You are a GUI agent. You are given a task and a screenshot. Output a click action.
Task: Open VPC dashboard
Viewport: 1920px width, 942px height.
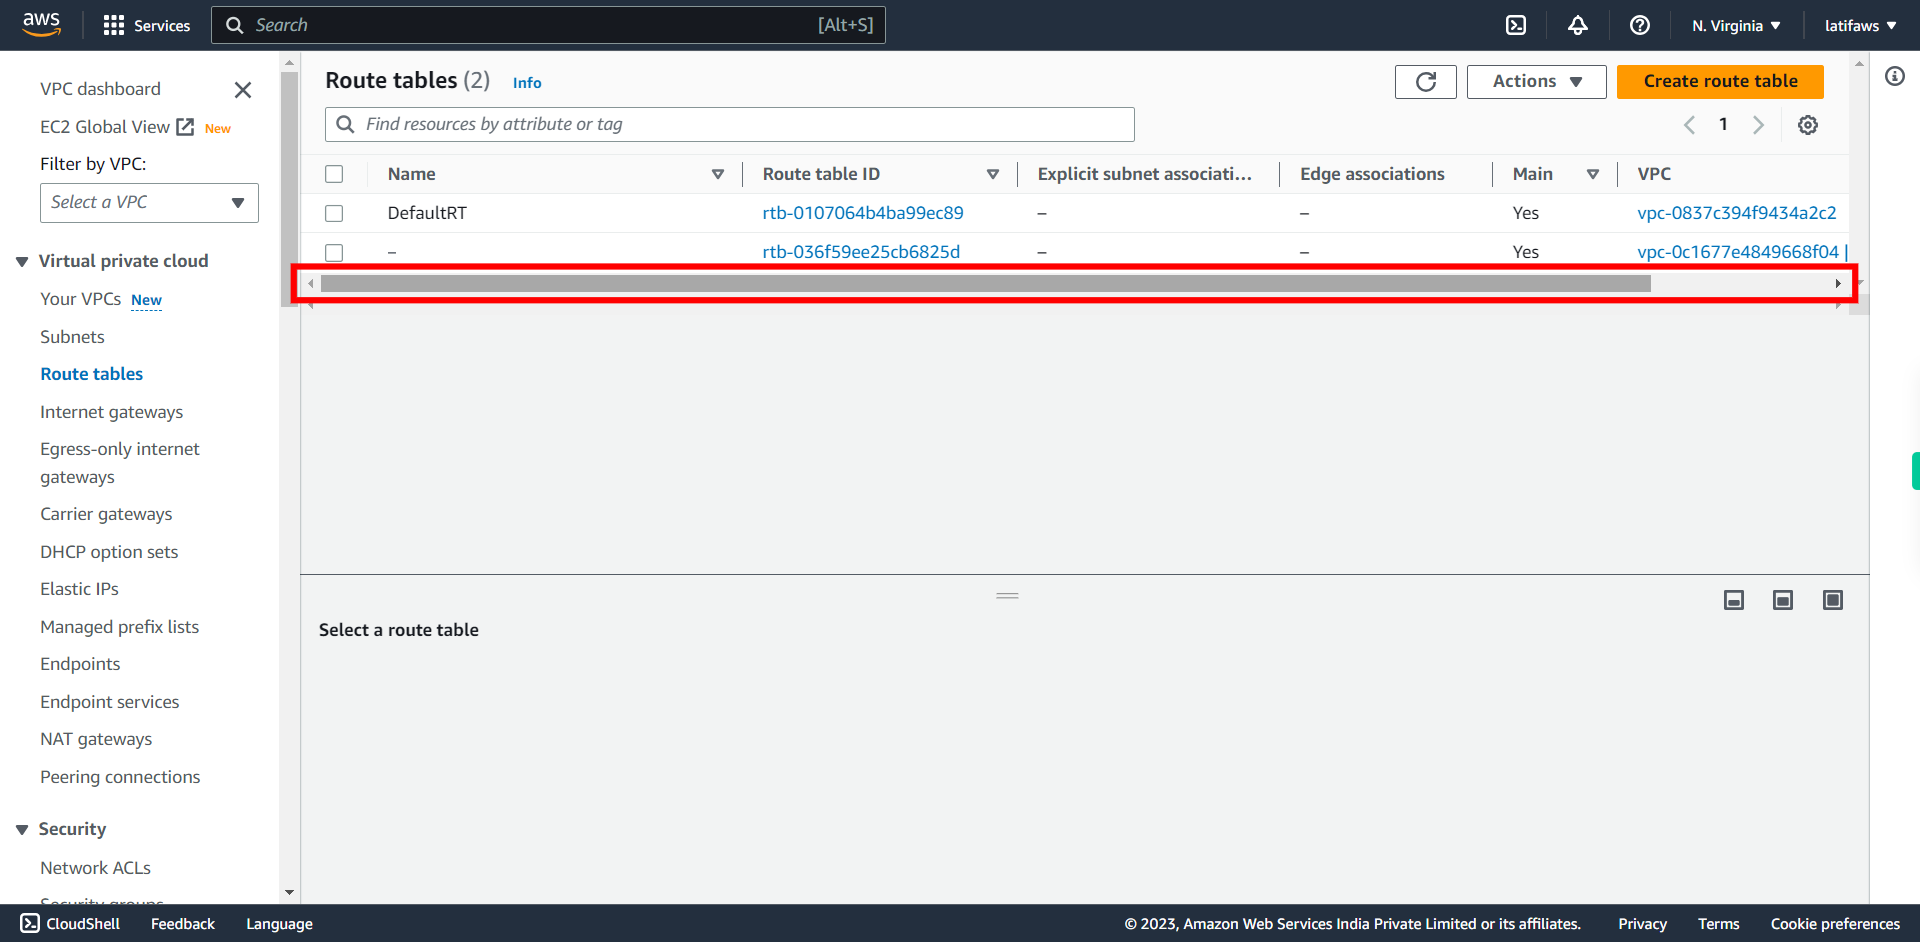click(x=100, y=89)
